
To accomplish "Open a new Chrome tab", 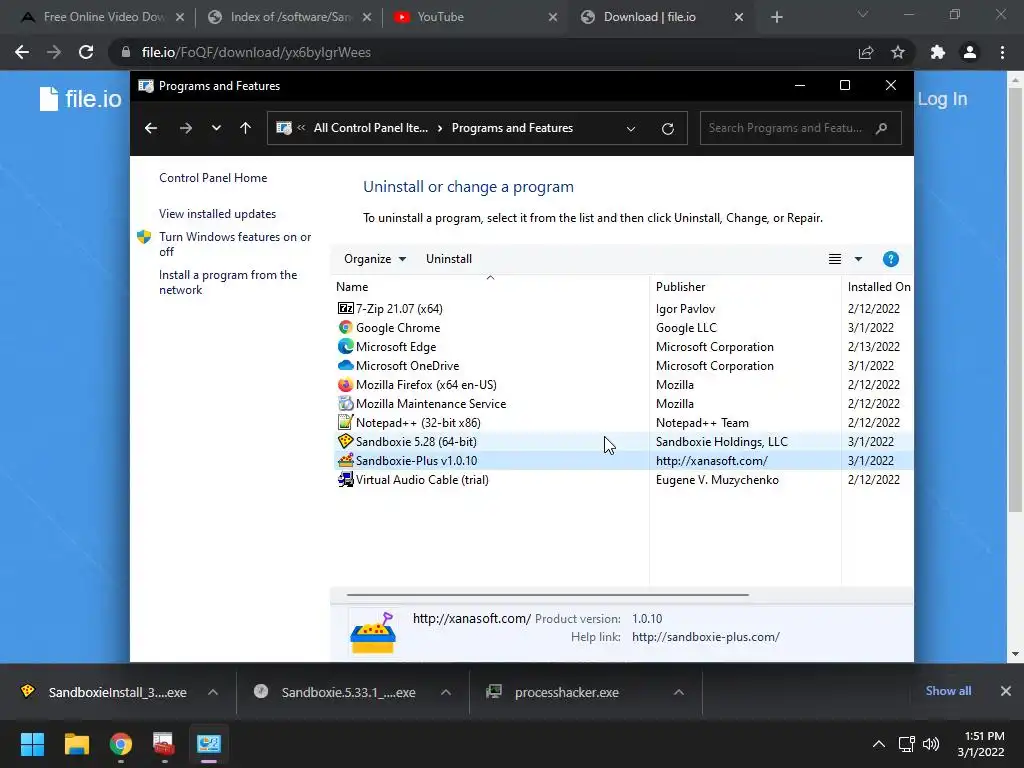I will coord(776,18).
